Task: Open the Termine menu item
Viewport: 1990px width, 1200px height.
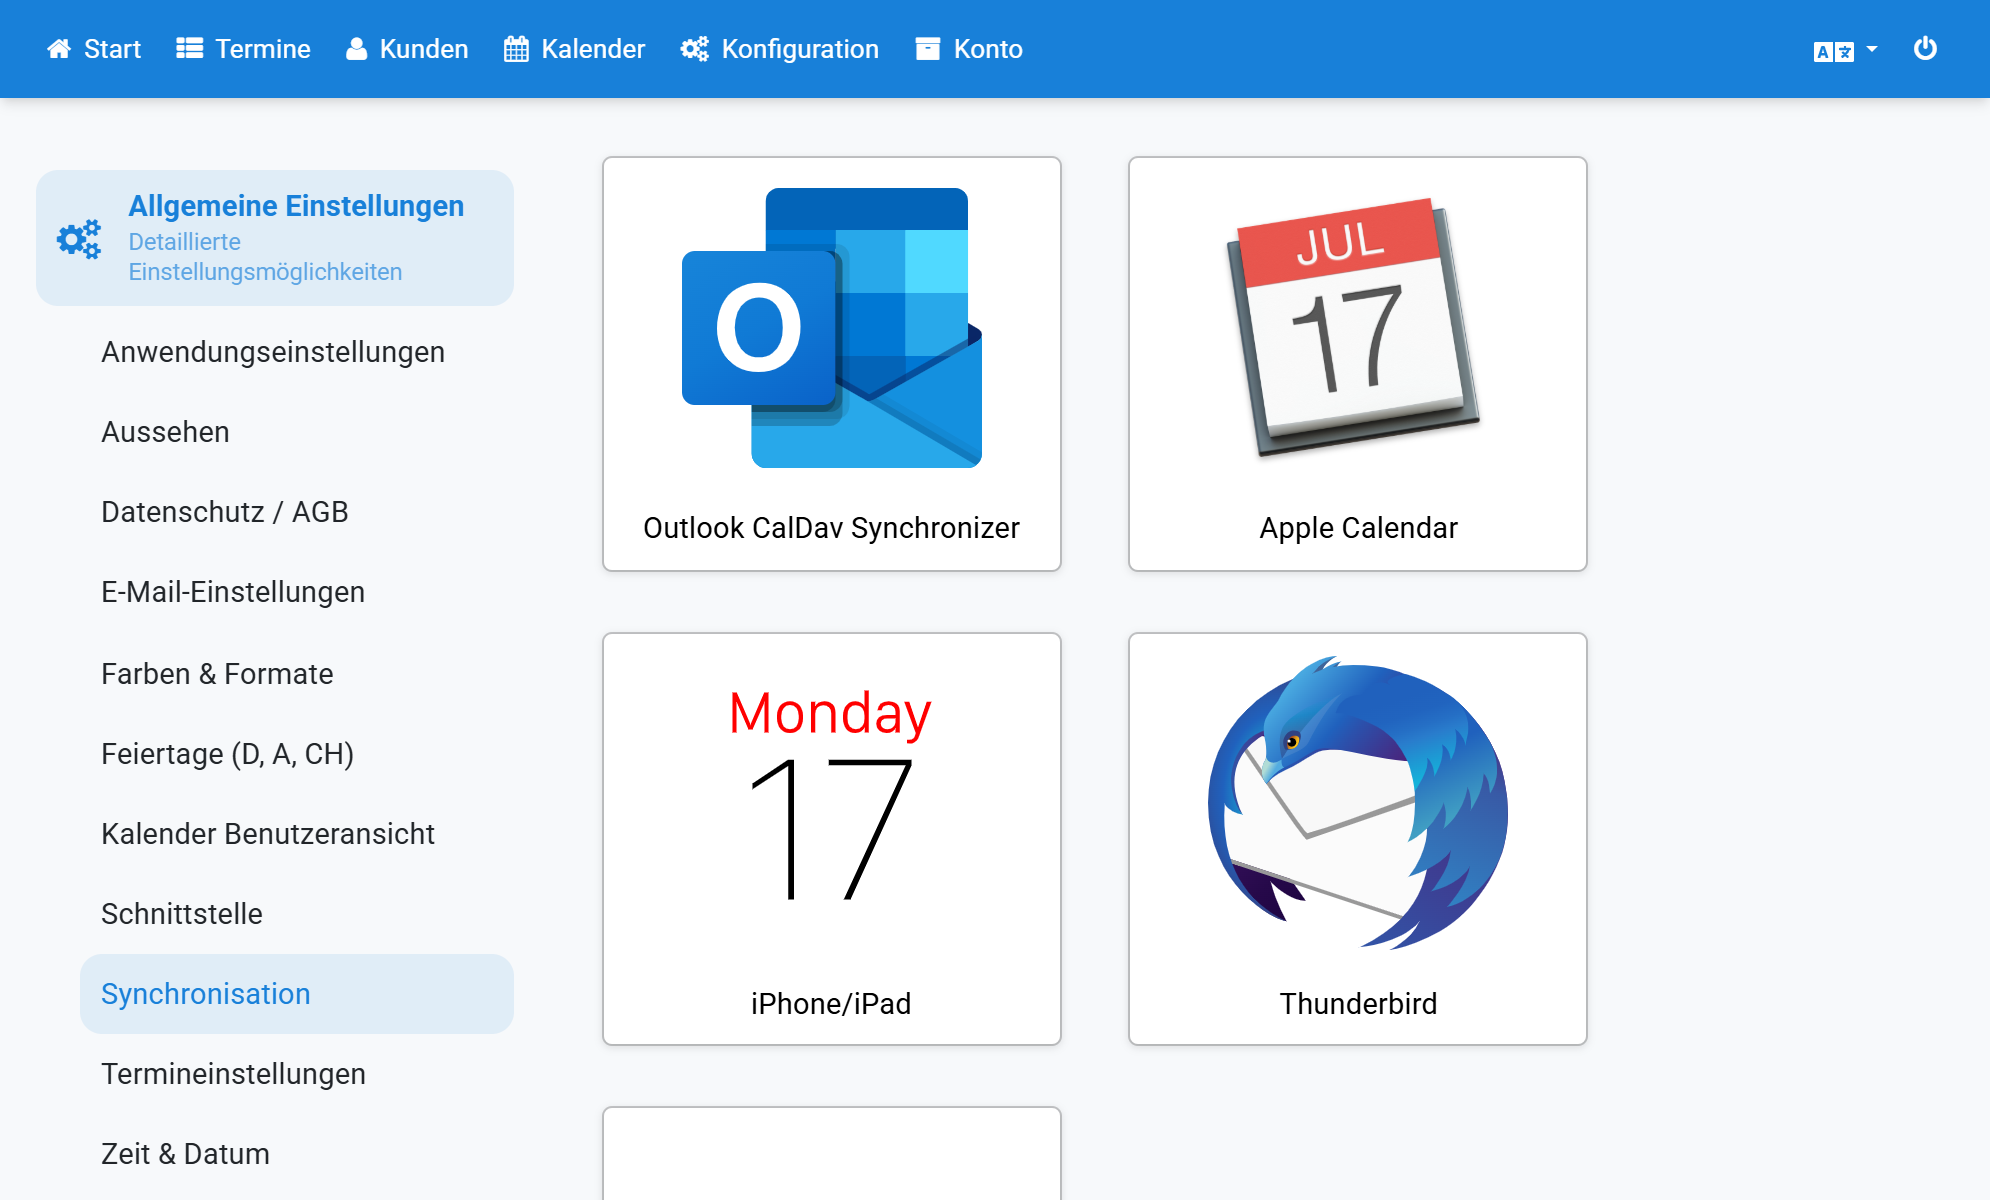Action: click(243, 49)
